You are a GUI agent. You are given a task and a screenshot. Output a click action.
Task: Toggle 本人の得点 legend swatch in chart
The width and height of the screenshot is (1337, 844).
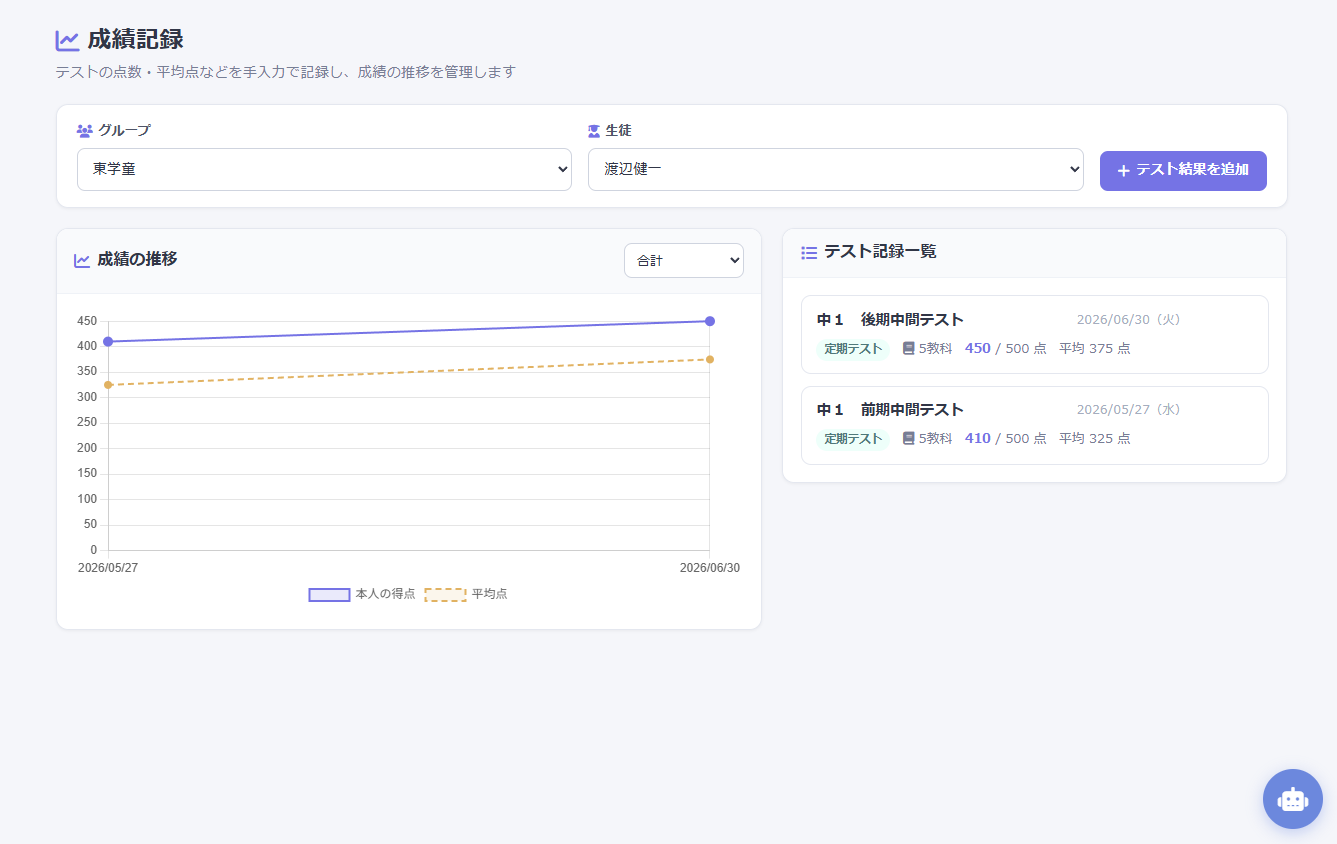click(x=329, y=594)
